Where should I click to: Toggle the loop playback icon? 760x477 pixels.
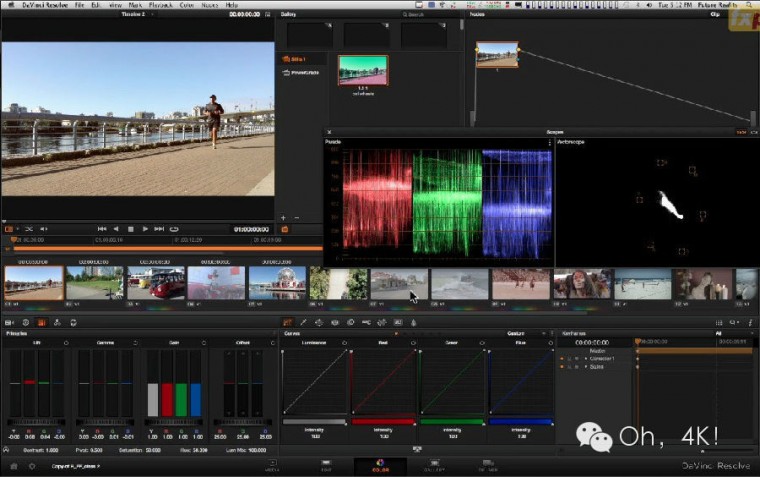(175, 229)
